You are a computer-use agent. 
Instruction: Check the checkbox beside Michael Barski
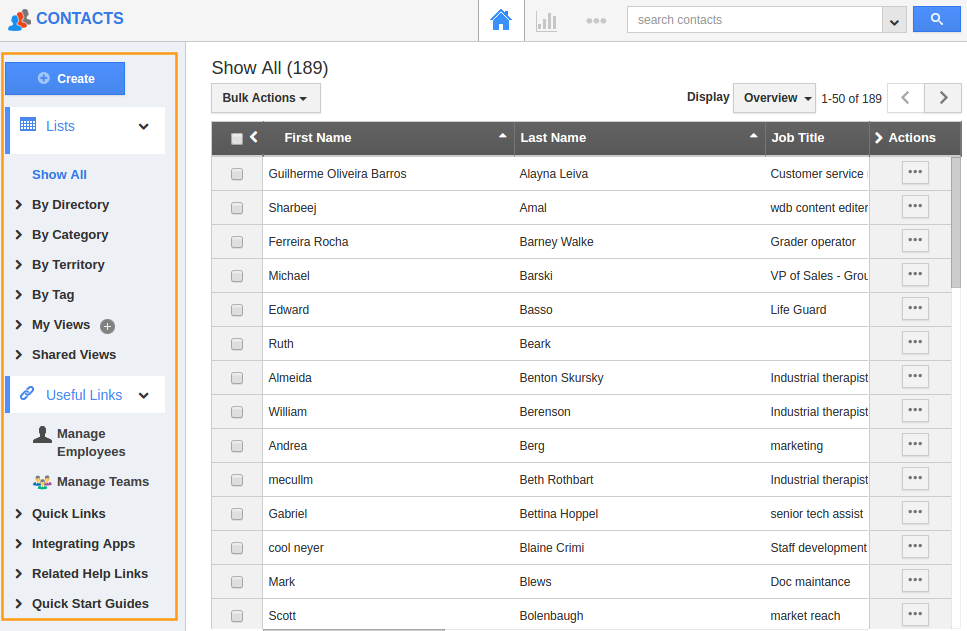236,274
